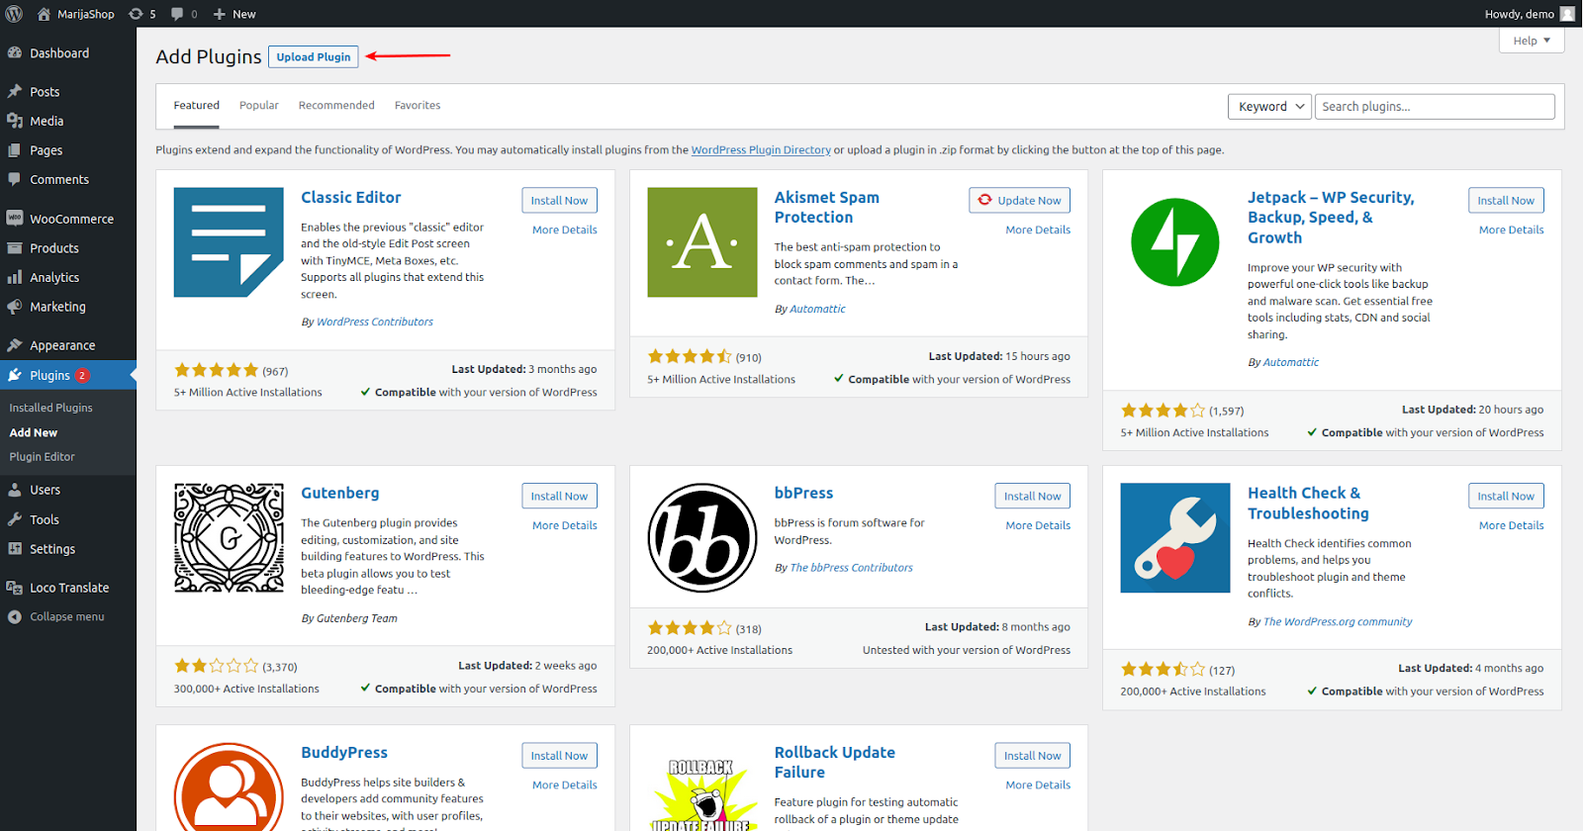Screen dimensions: 1583x831
Task: Switch to the Recommended tab
Action: (x=336, y=105)
